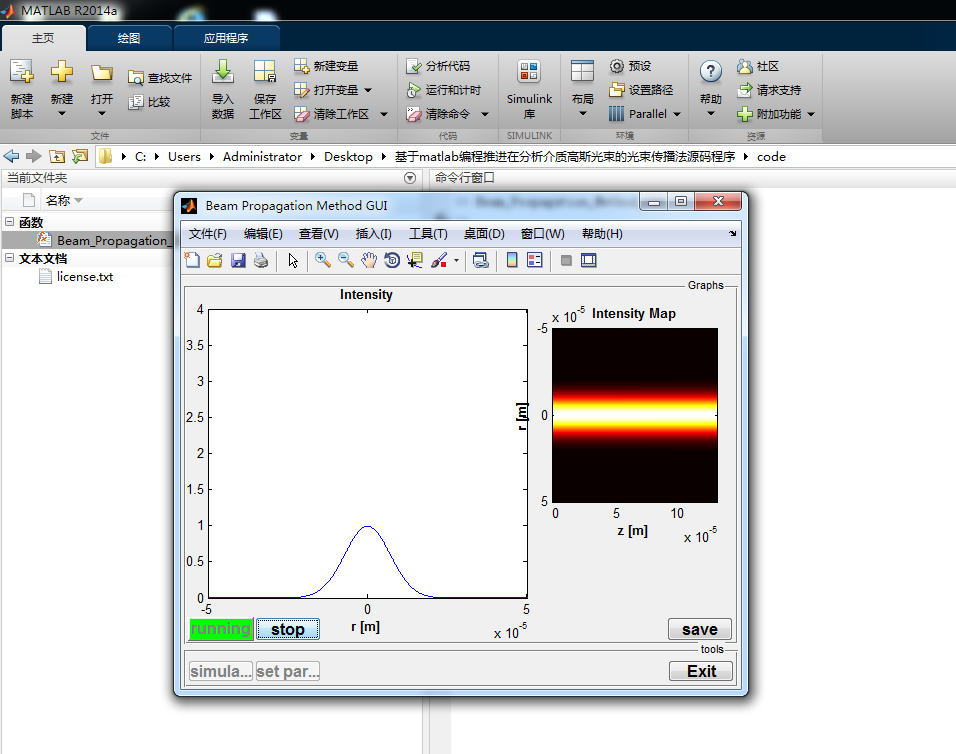Click the New Variable (新建变量) icon
Screen dimensions: 956x754
(x=302, y=66)
